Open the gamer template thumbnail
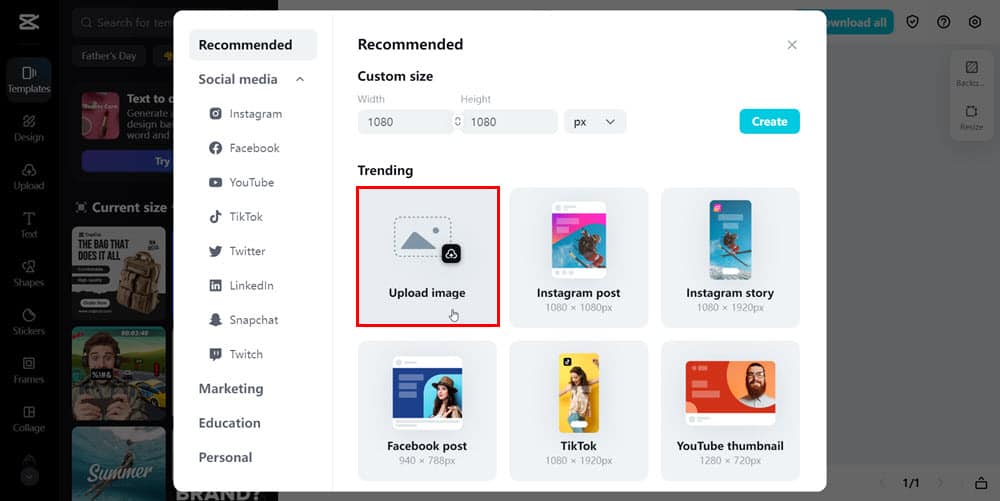This screenshot has width=1000, height=501. (x=119, y=374)
